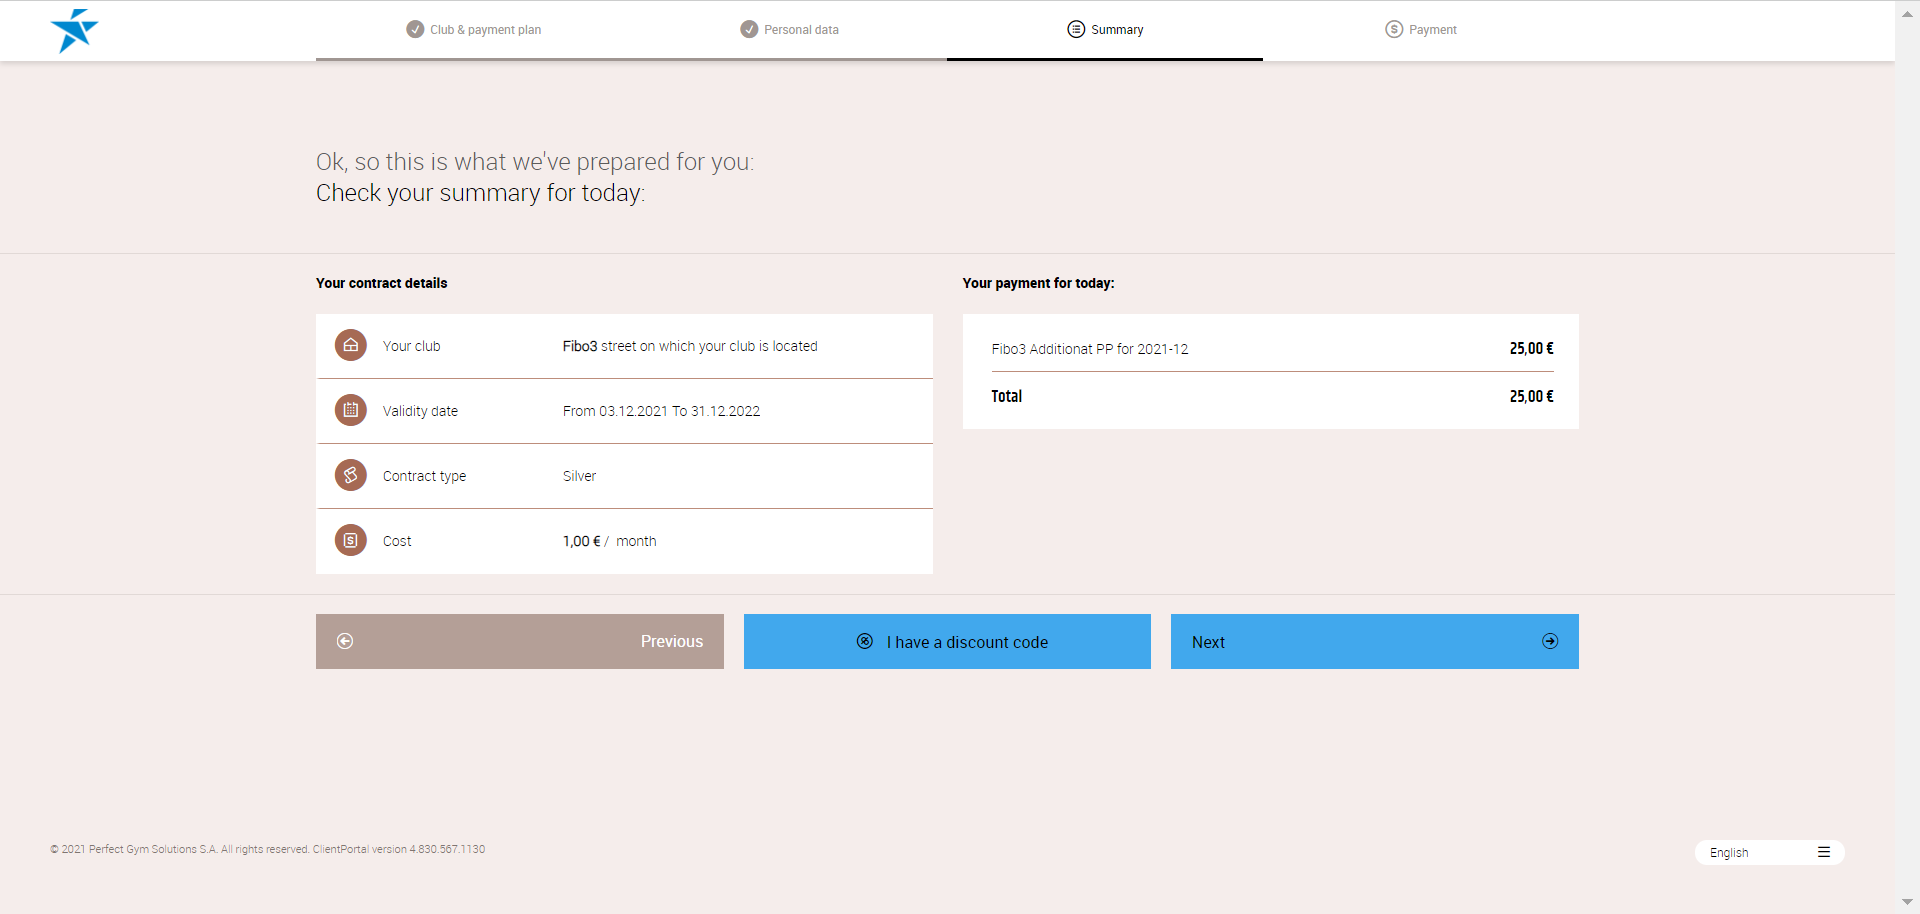1920x914 pixels.
Task: Open the Payment step tab
Action: point(1421,30)
